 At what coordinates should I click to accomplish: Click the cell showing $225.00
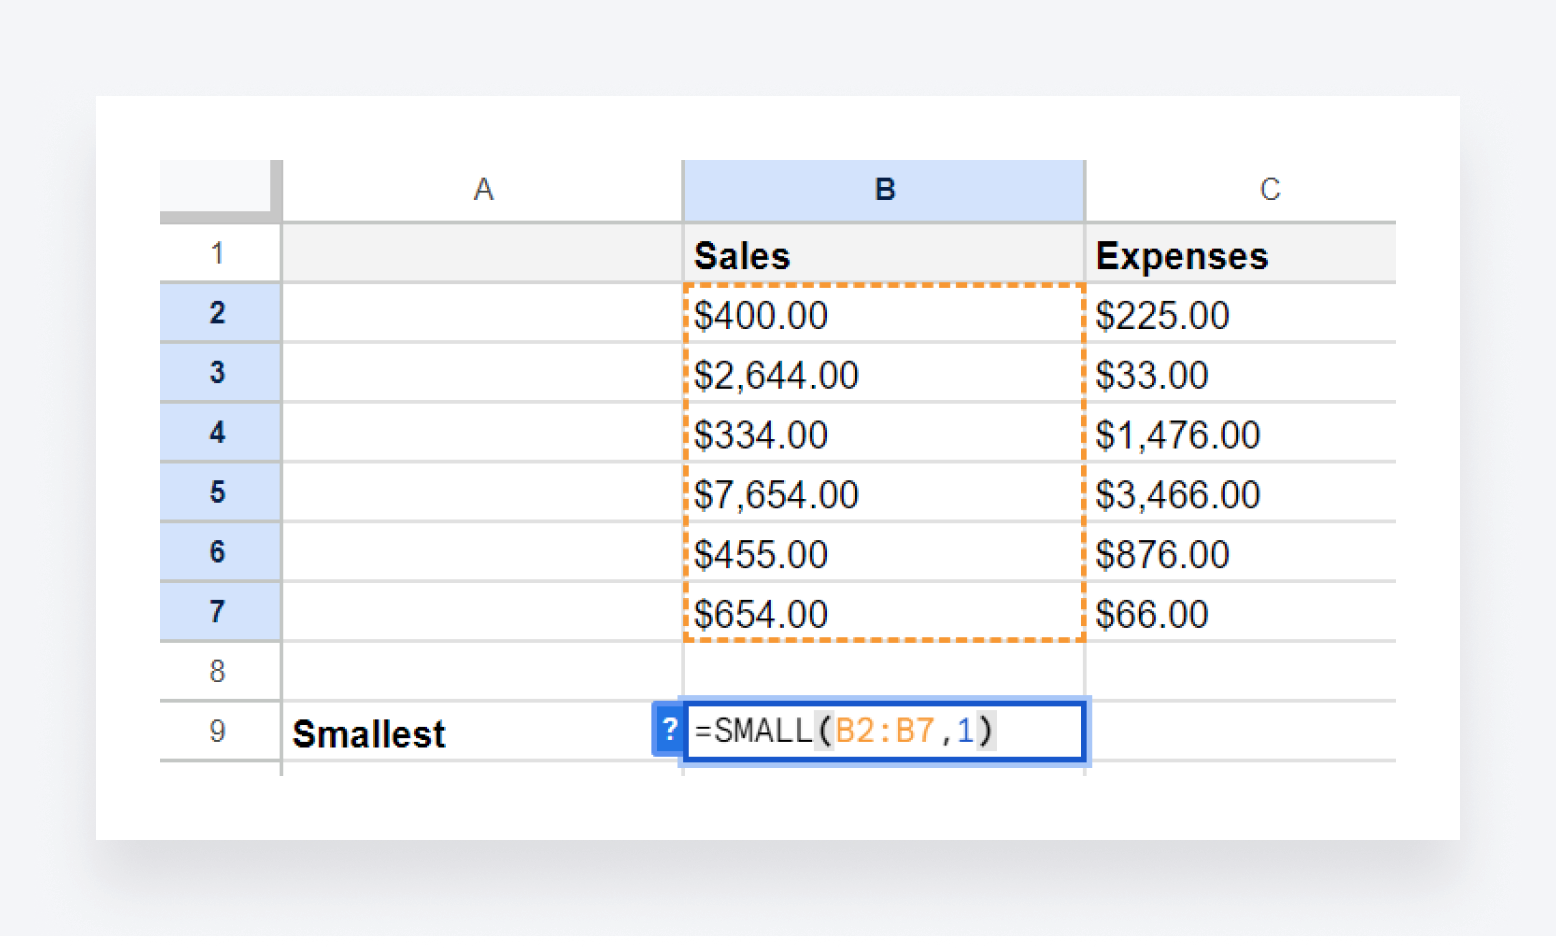click(x=1240, y=314)
